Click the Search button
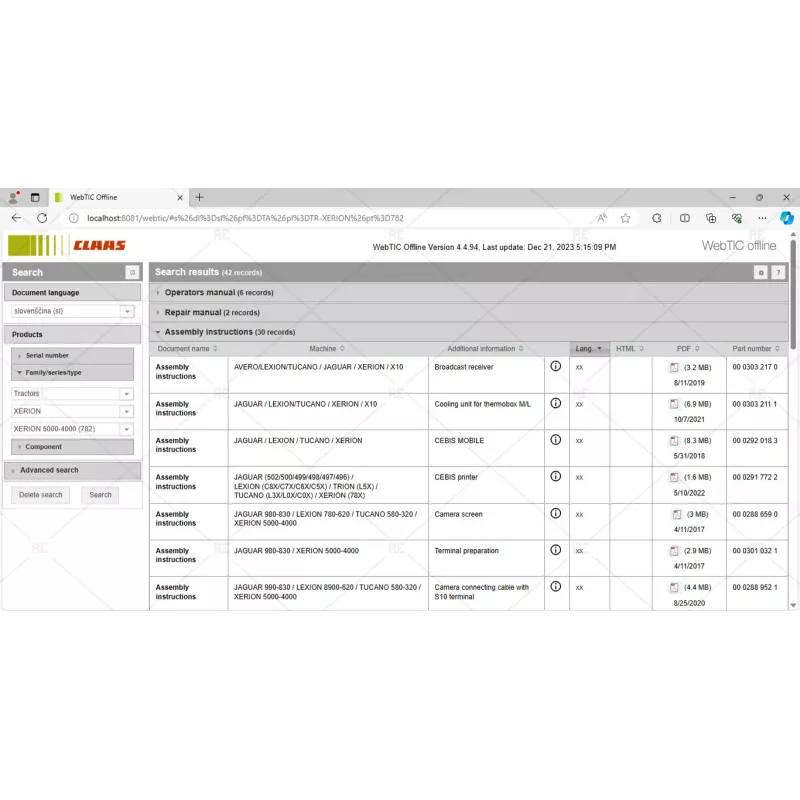 click(x=100, y=494)
